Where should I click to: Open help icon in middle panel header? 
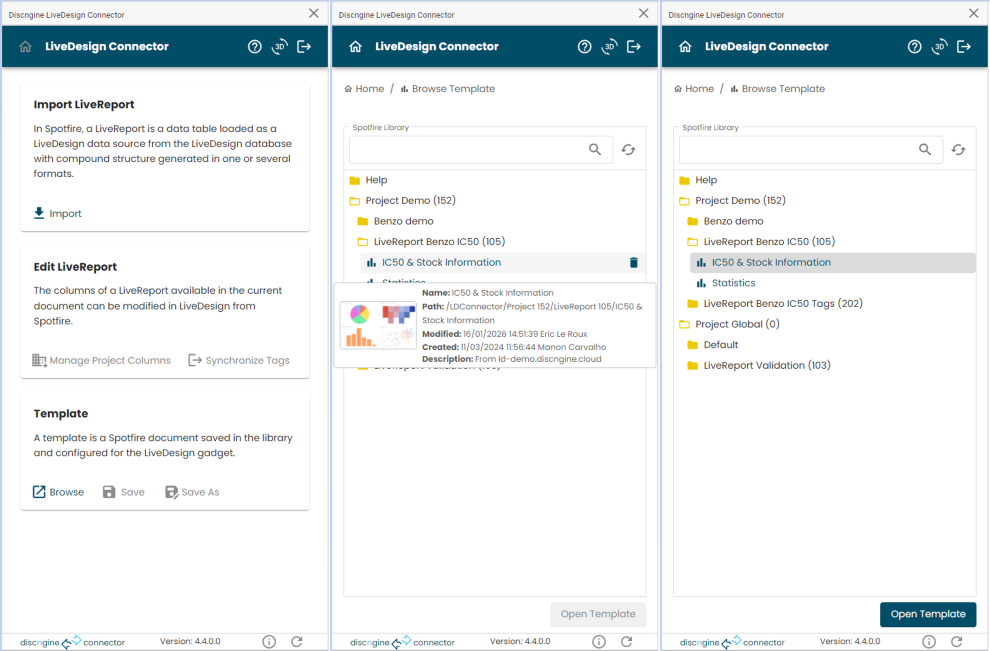585,47
